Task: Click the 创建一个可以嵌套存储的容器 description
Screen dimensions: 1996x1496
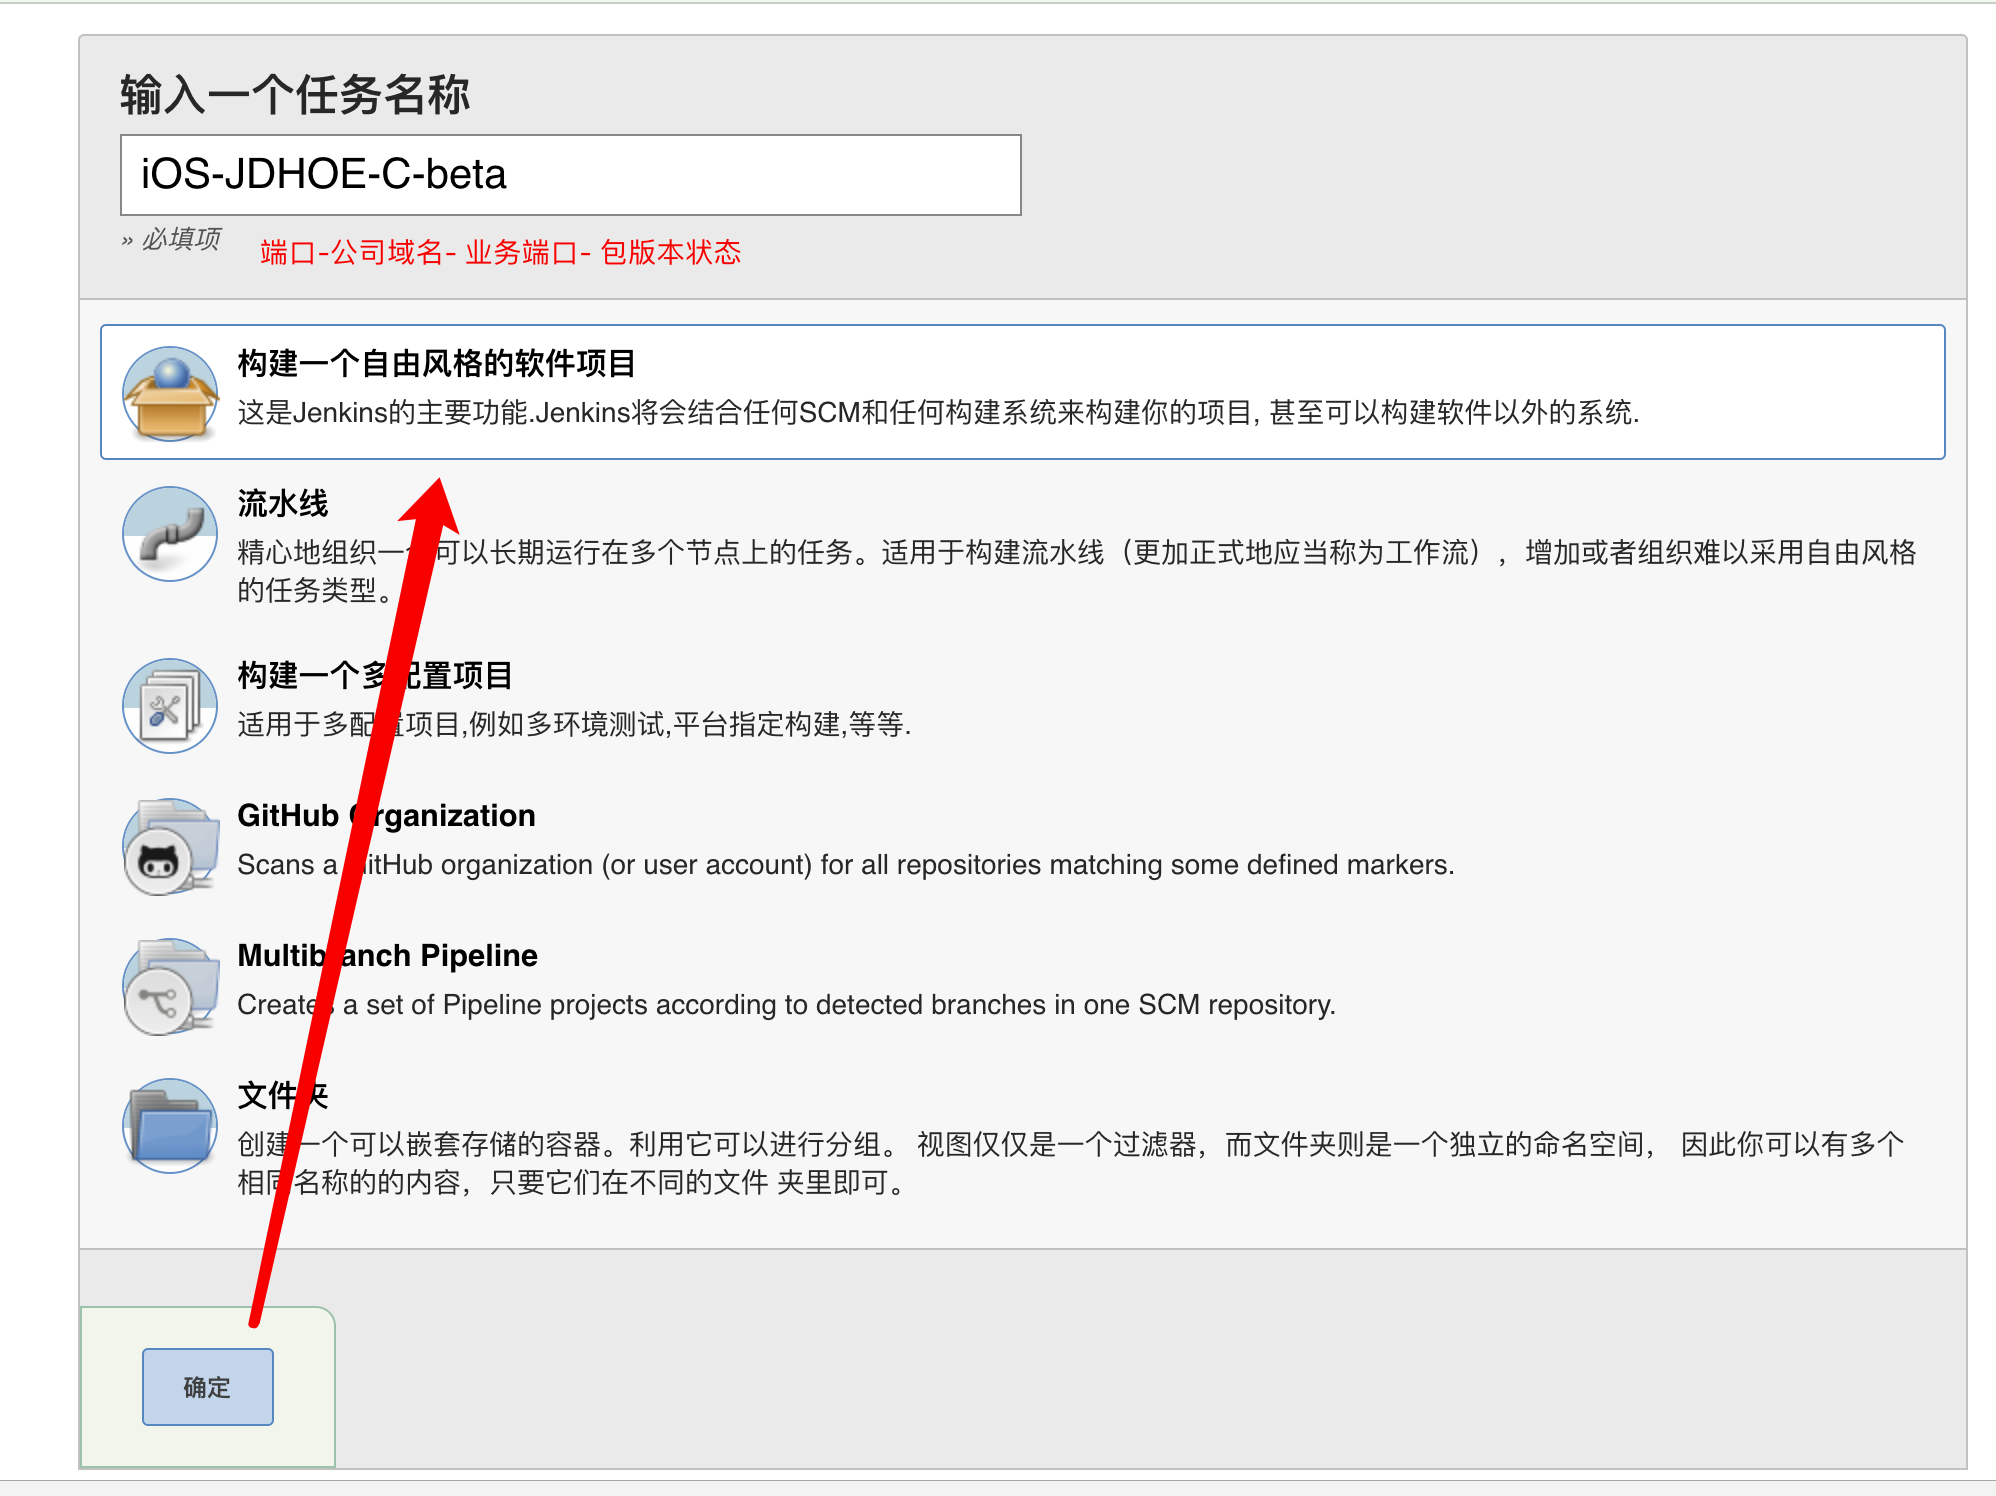Action: (1071, 1163)
